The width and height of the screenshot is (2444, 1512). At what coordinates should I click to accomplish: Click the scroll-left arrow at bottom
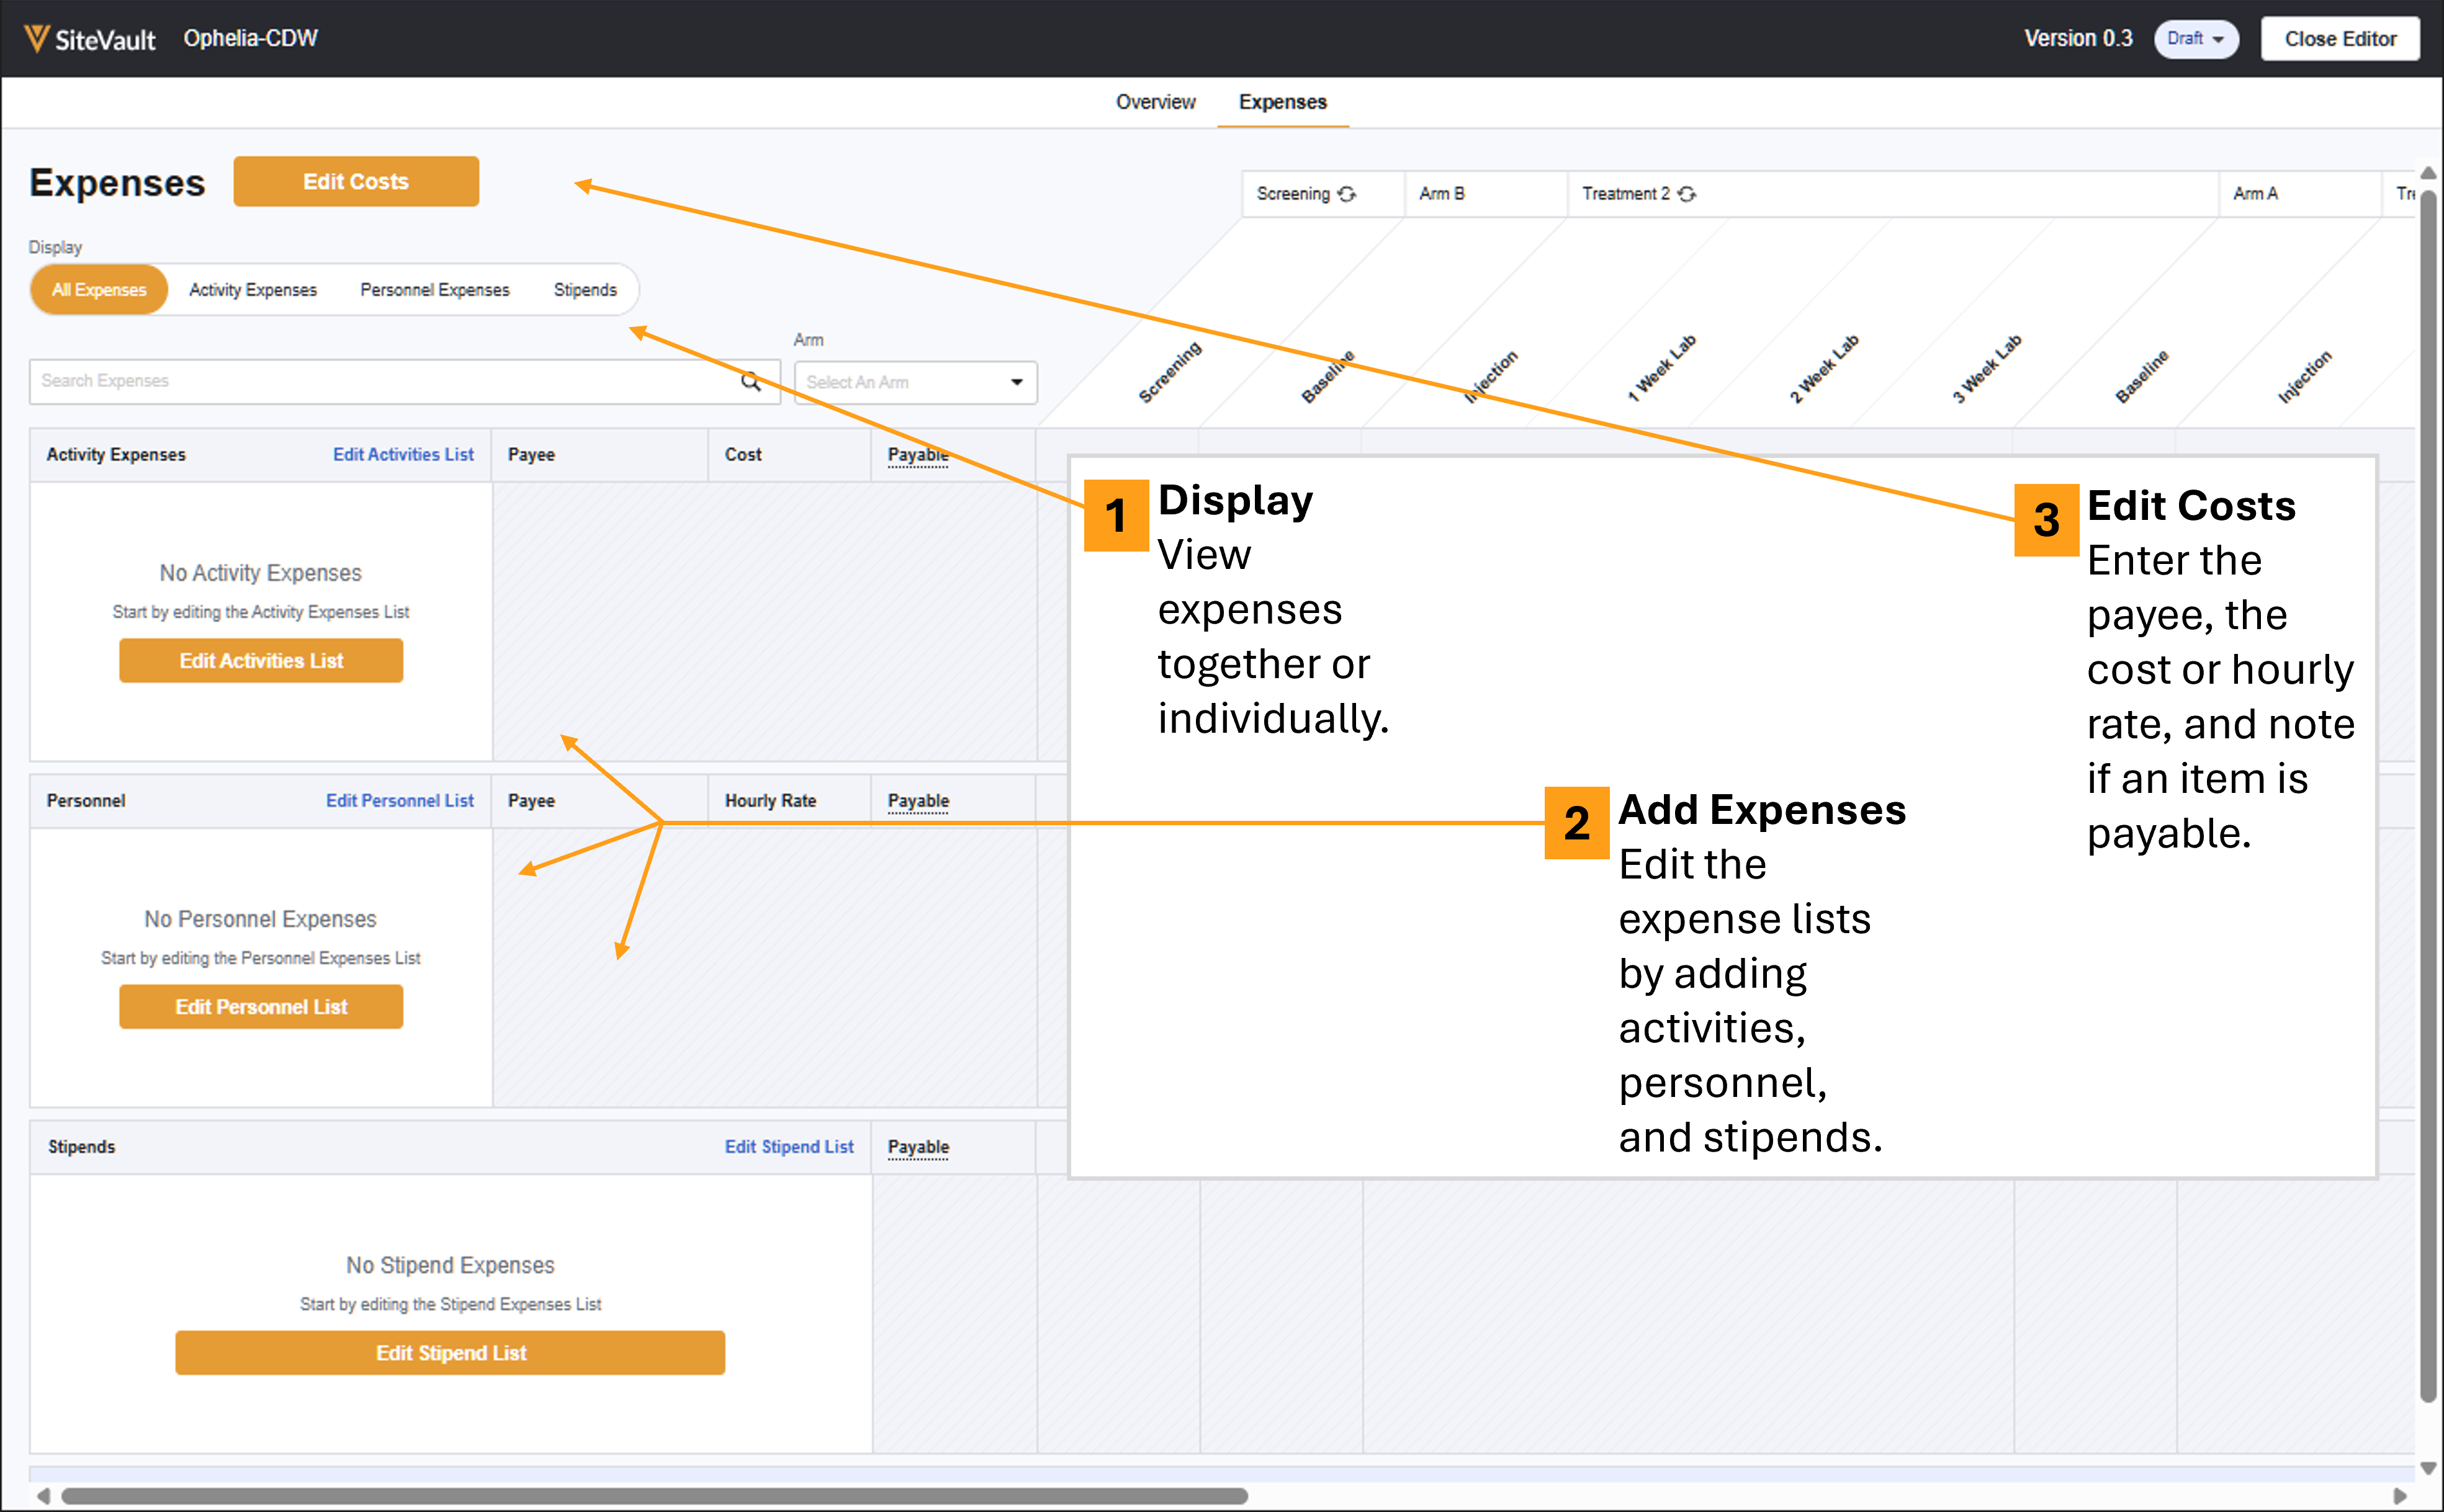[x=43, y=1496]
